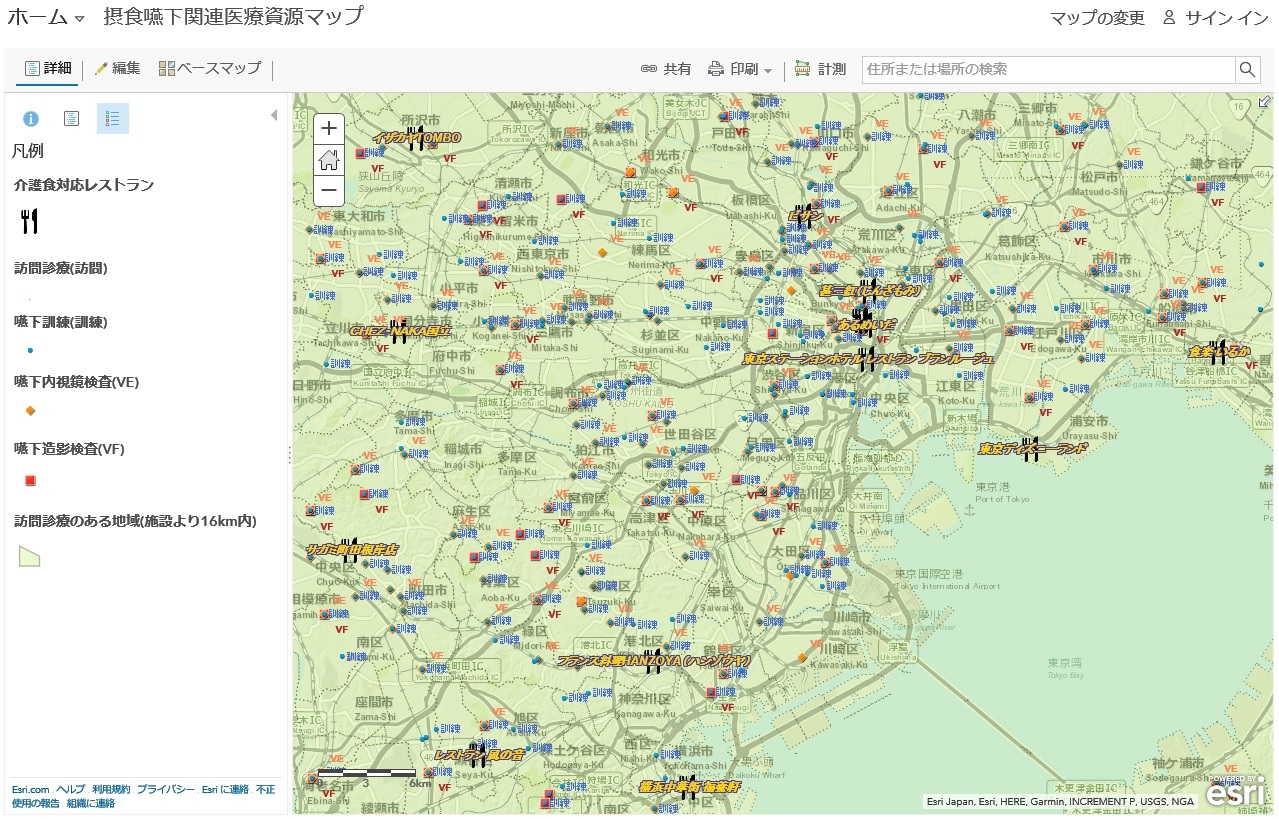This screenshot has height=819, width=1279.
Task: Show the Contents layer list icon
Action: pyautogui.click(x=71, y=119)
